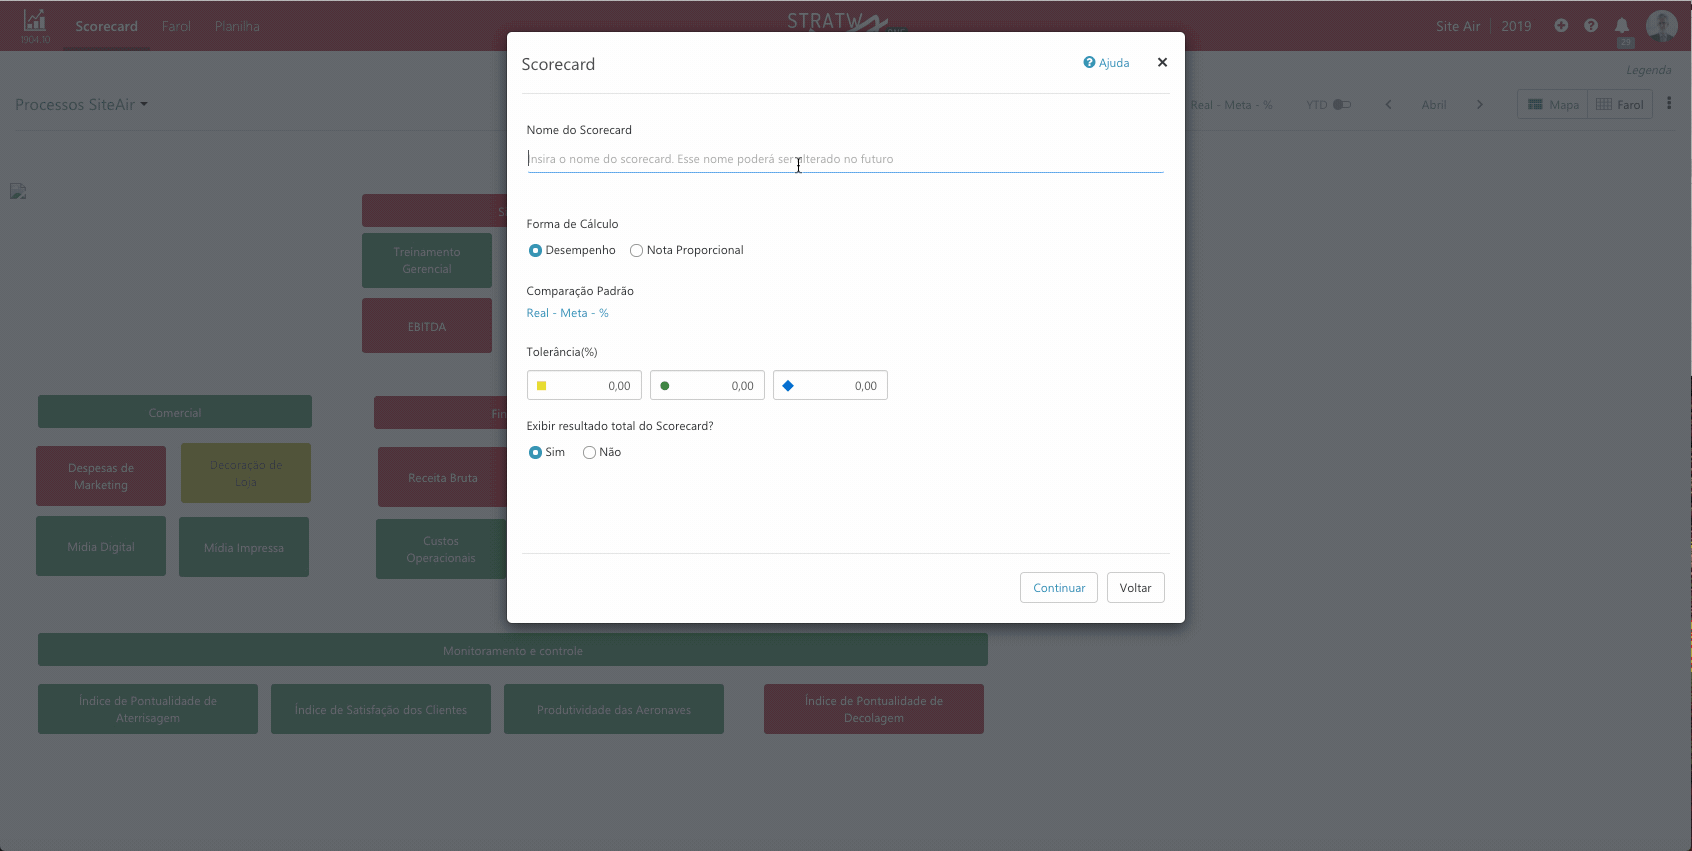Close the Scorecard dialog with X
Image resolution: width=1692 pixels, height=851 pixels.
click(1162, 62)
